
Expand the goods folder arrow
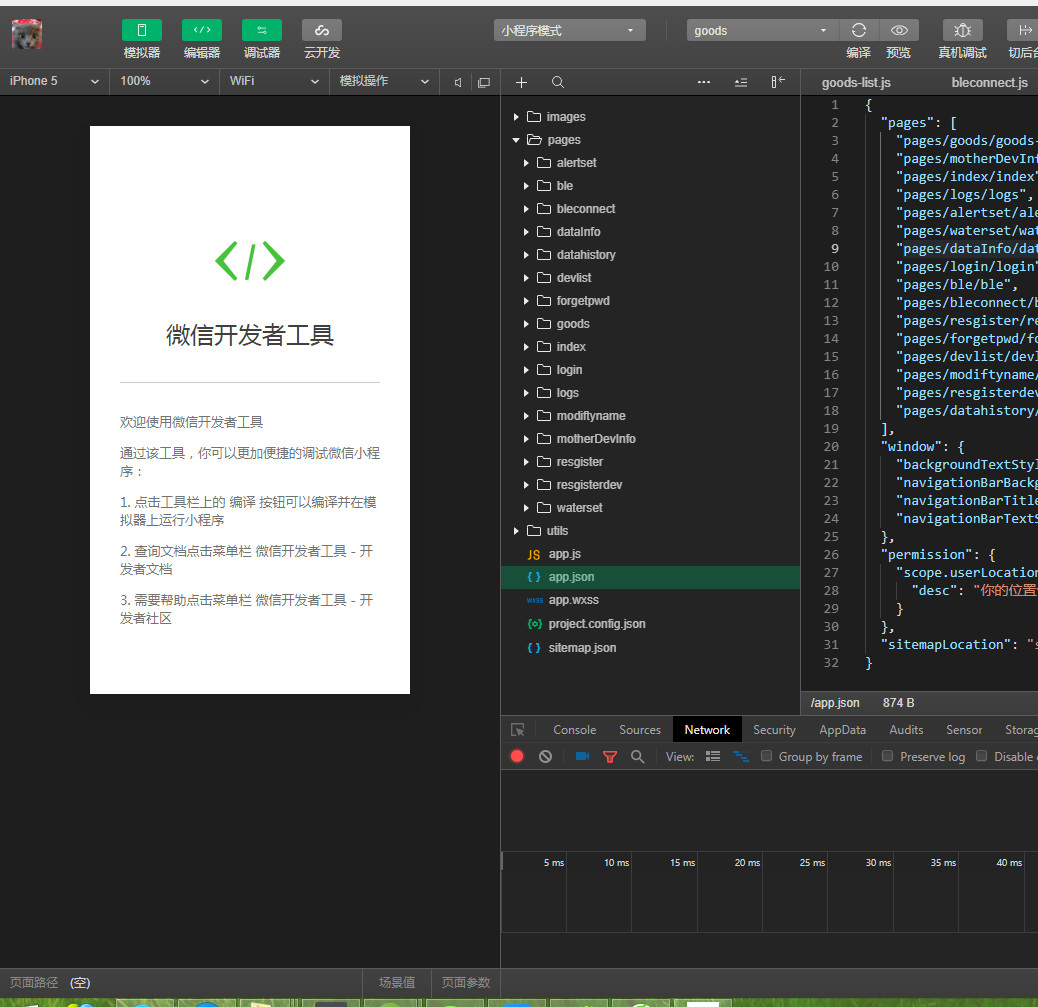(x=526, y=324)
